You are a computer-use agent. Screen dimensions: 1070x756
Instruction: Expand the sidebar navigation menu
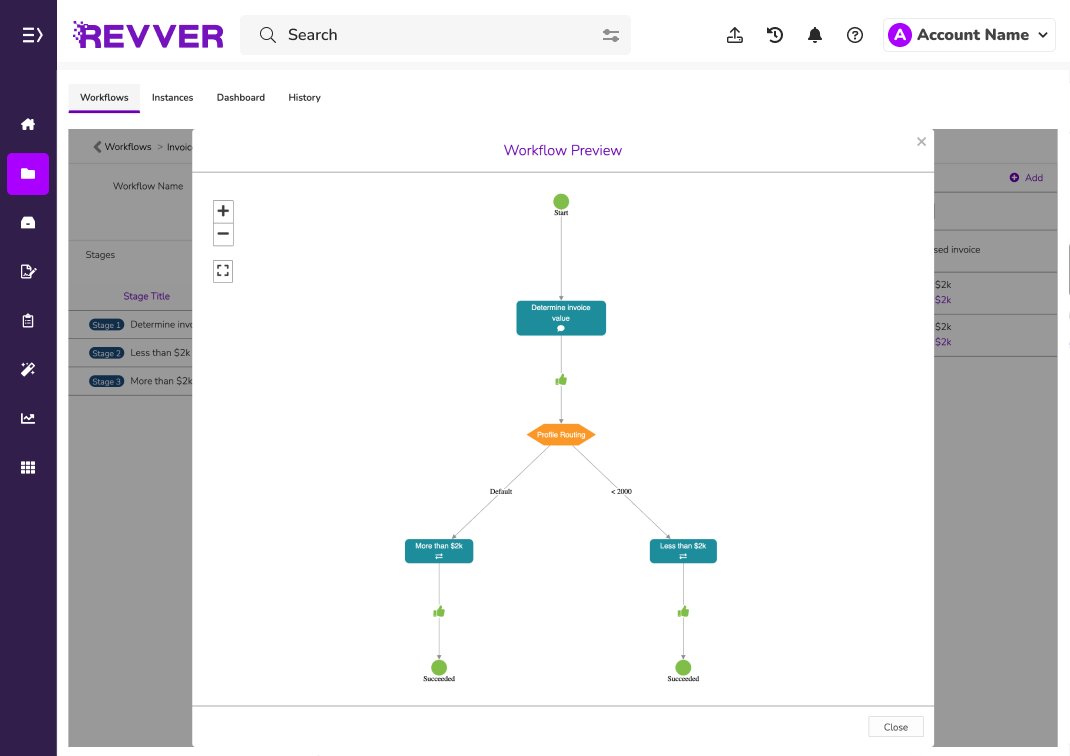point(32,34)
